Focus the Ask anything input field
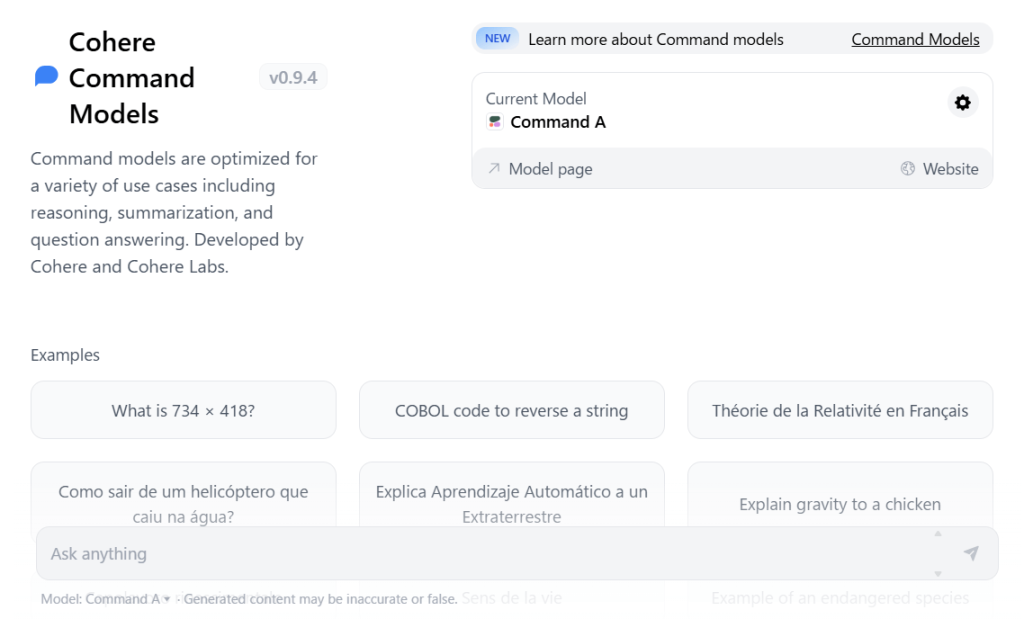1024x619 pixels. (480, 553)
